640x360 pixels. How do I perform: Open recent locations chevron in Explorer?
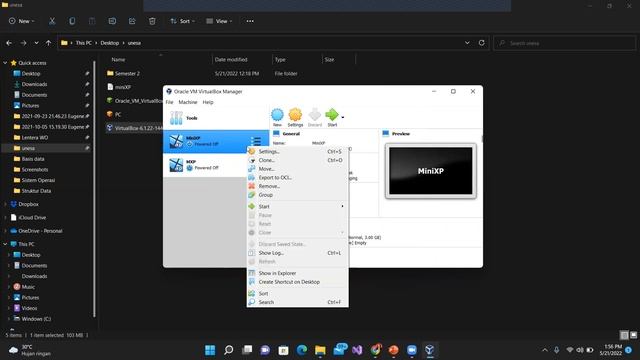click(36, 43)
